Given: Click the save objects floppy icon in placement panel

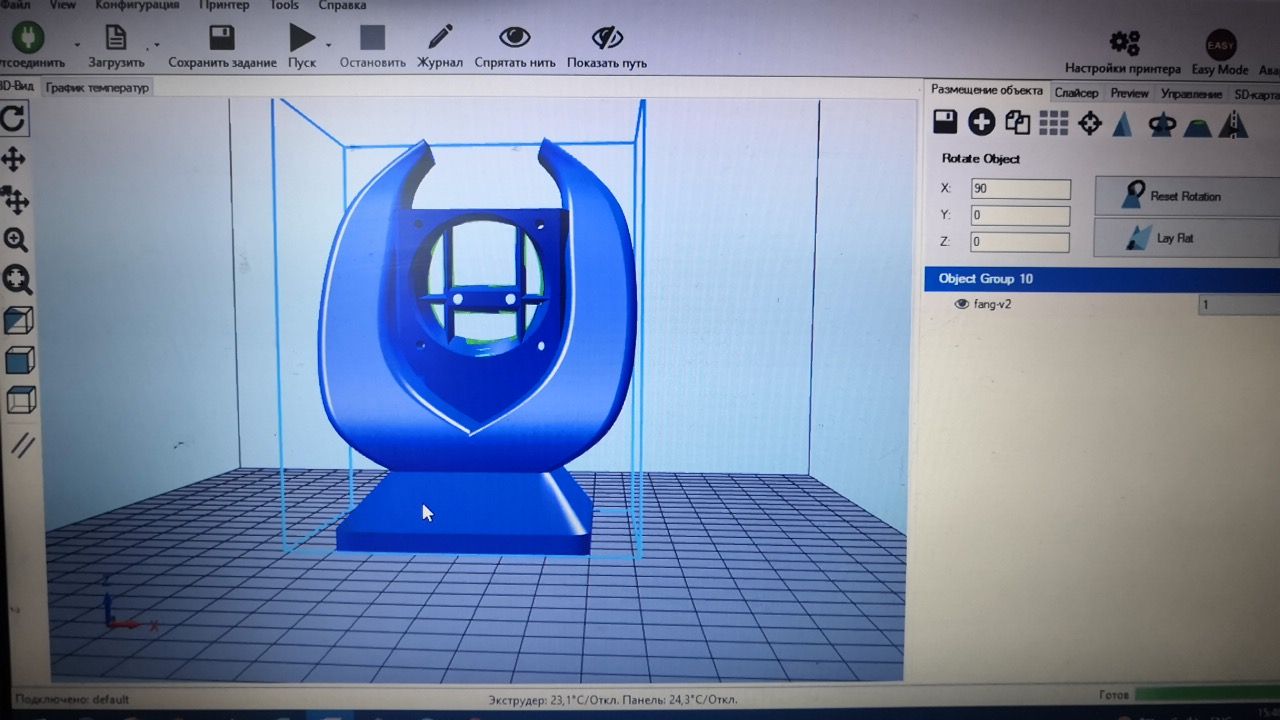Looking at the screenshot, I should point(945,122).
